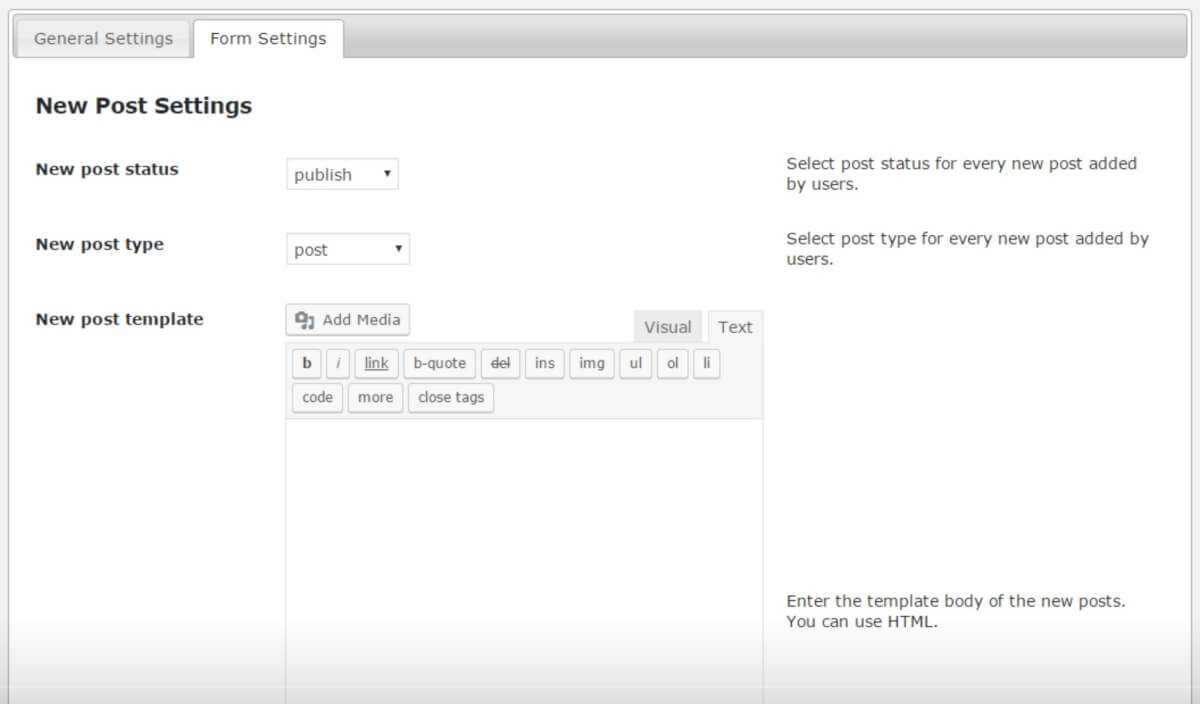Open the New post status dropdown
The width and height of the screenshot is (1200, 704).
pyautogui.click(x=342, y=174)
